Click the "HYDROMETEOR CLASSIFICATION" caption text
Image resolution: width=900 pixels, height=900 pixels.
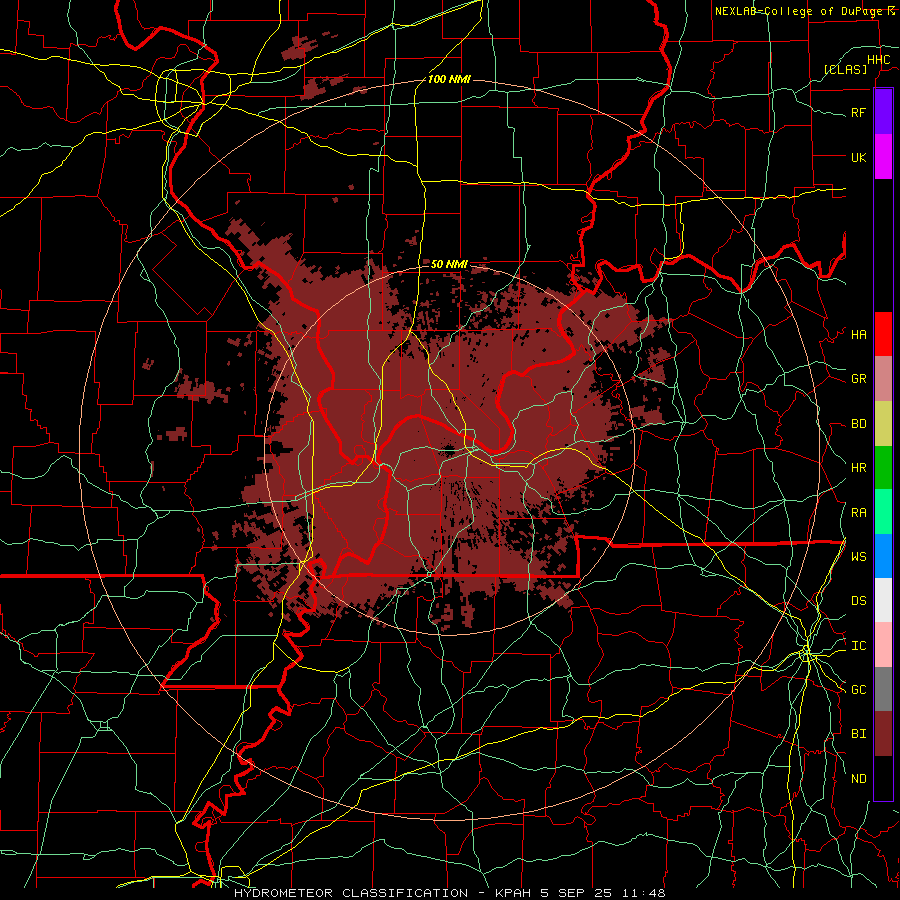[x=351, y=893]
